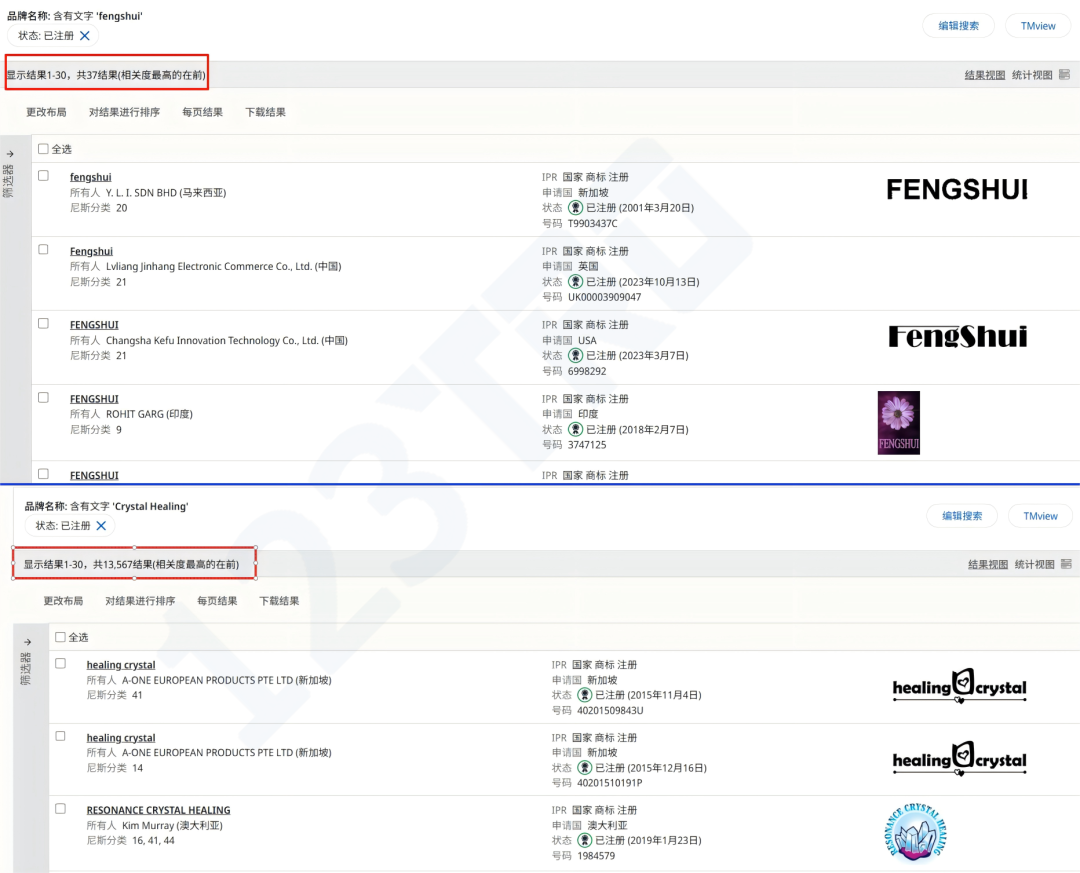Open Change Layout menu in Crystal Healing results

pyautogui.click(x=63, y=601)
